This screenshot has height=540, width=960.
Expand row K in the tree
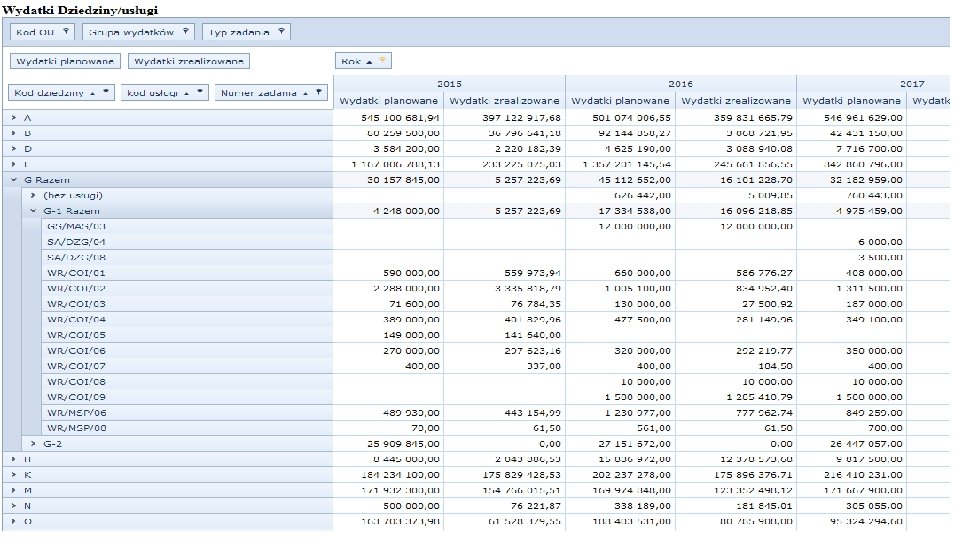(13, 474)
